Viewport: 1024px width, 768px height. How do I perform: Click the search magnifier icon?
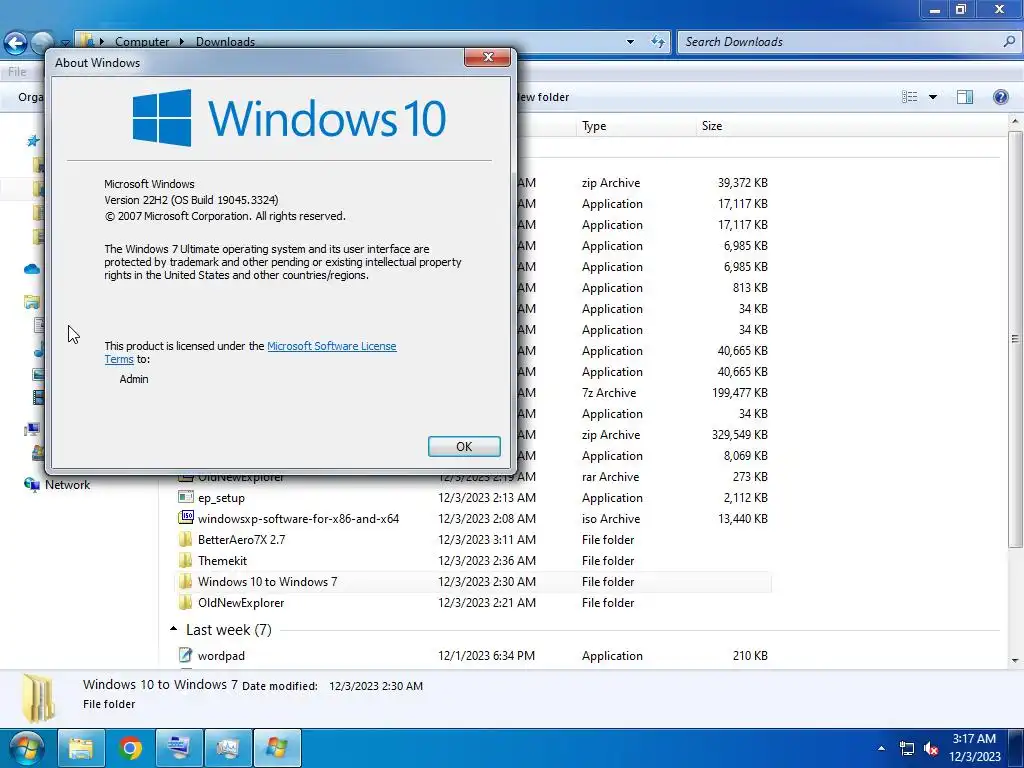tap(1009, 42)
